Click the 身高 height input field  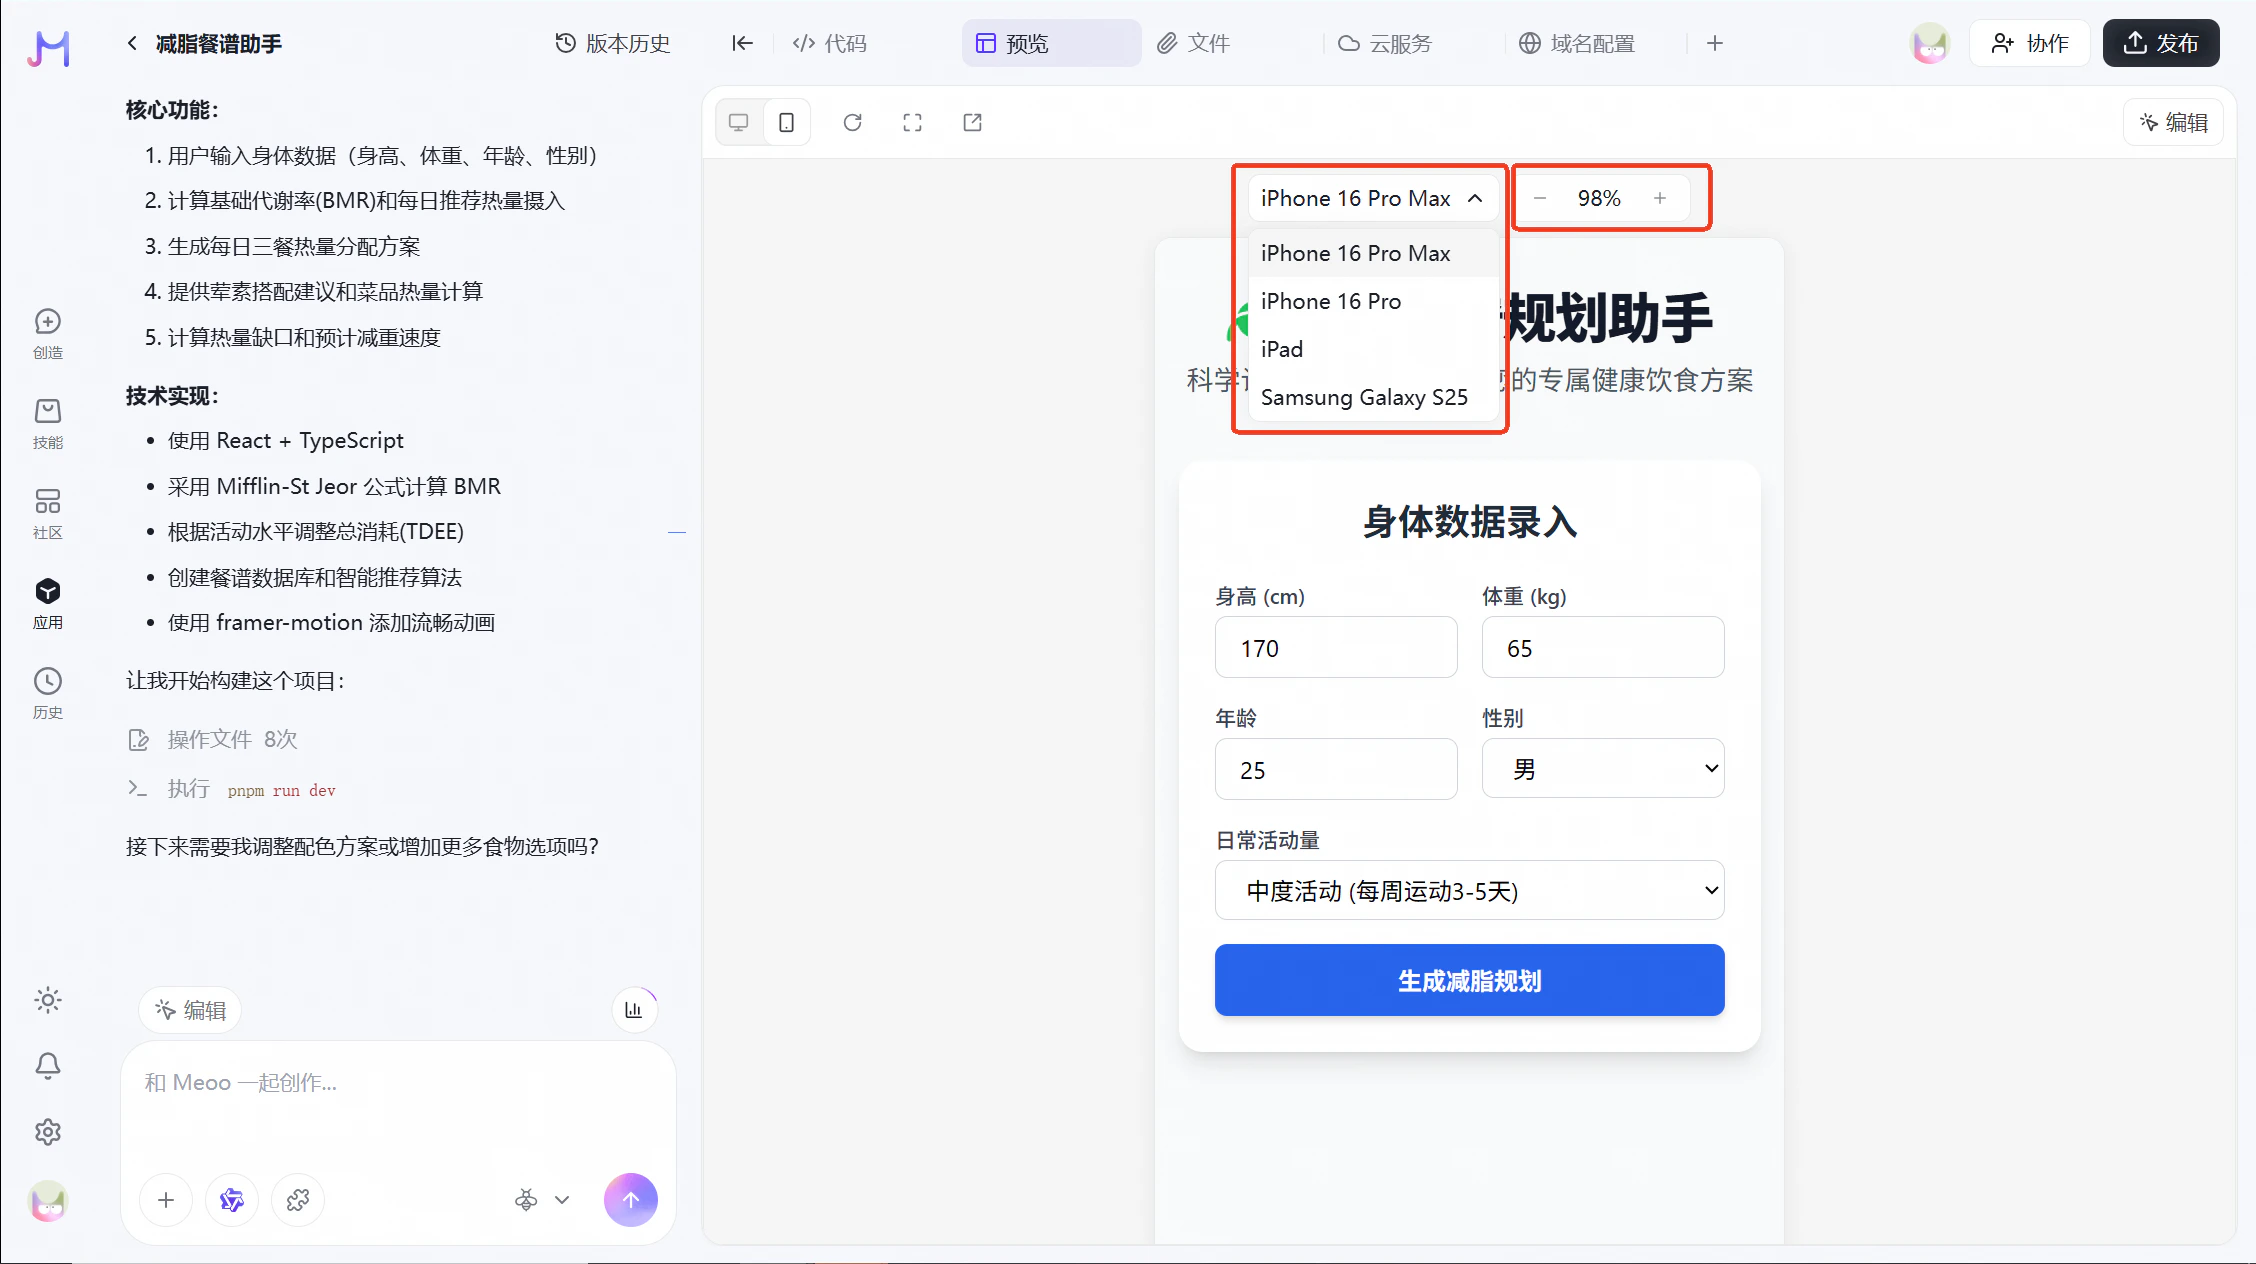[x=1335, y=648]
